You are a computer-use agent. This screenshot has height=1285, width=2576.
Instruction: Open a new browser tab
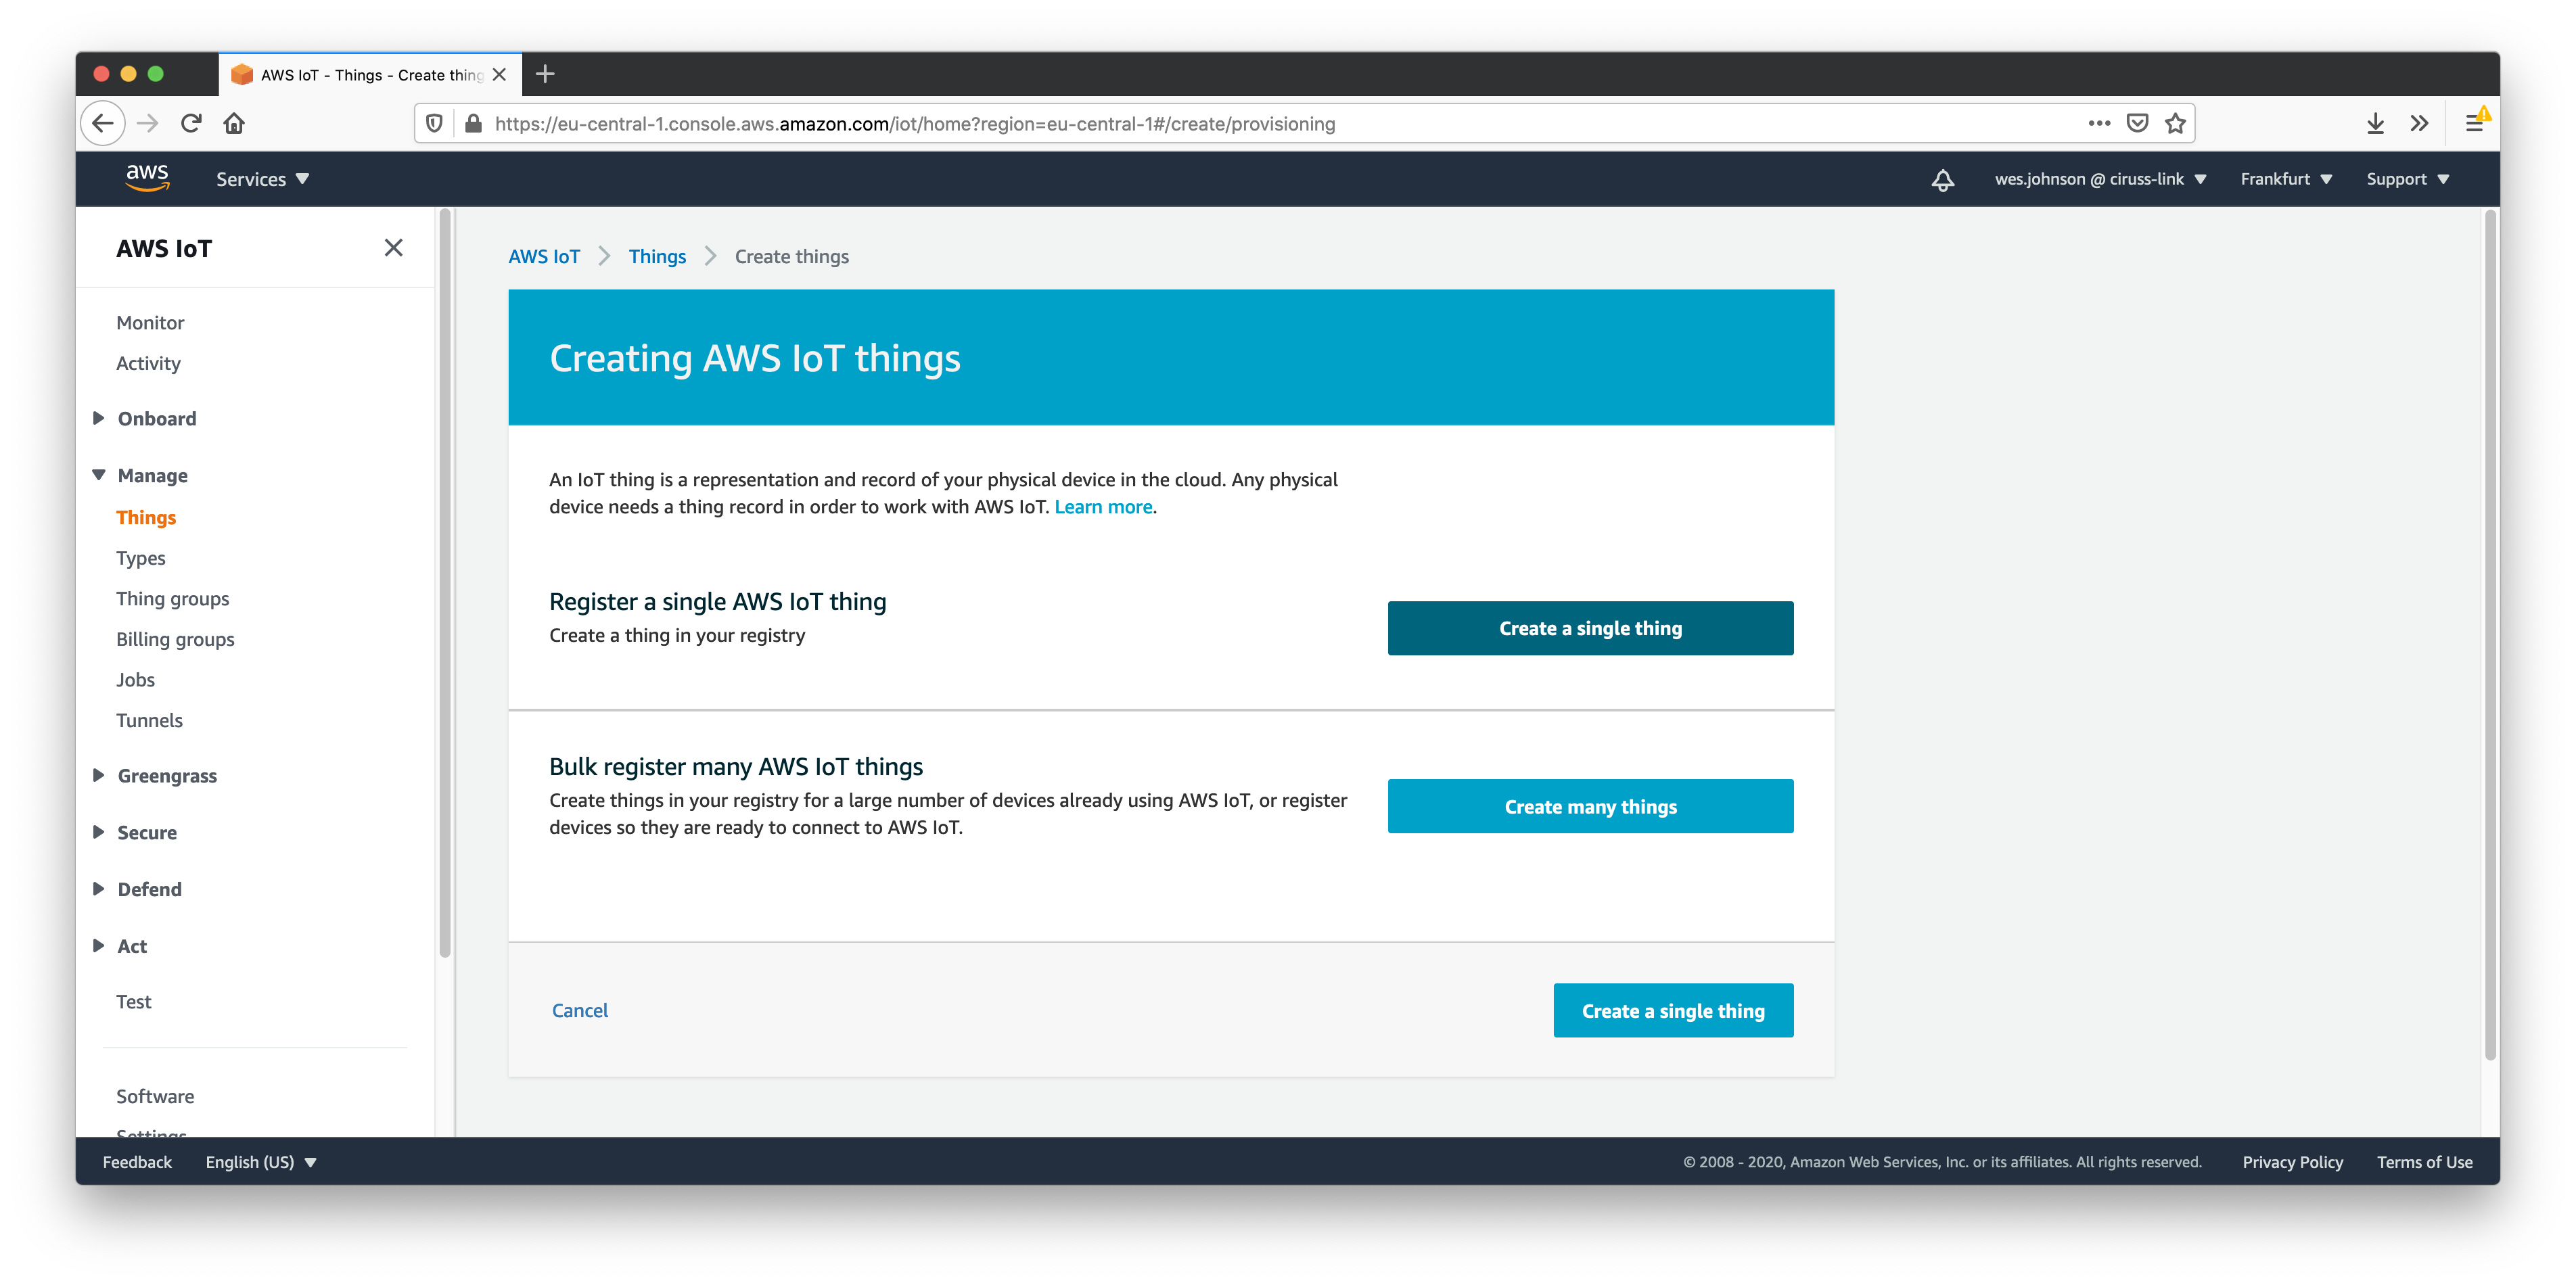545,74
